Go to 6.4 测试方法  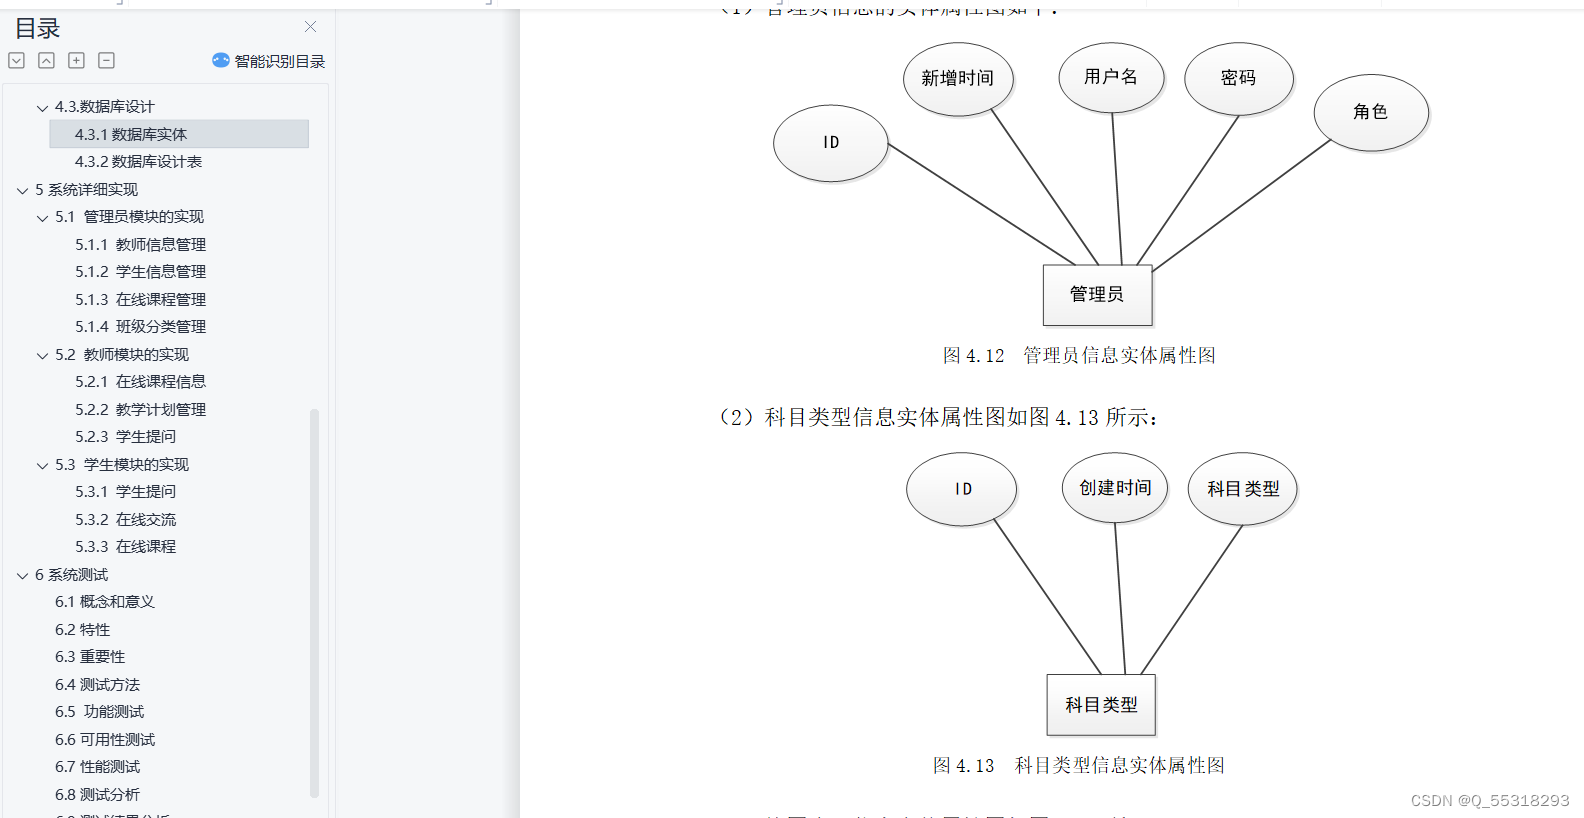[x=97, y=685]
